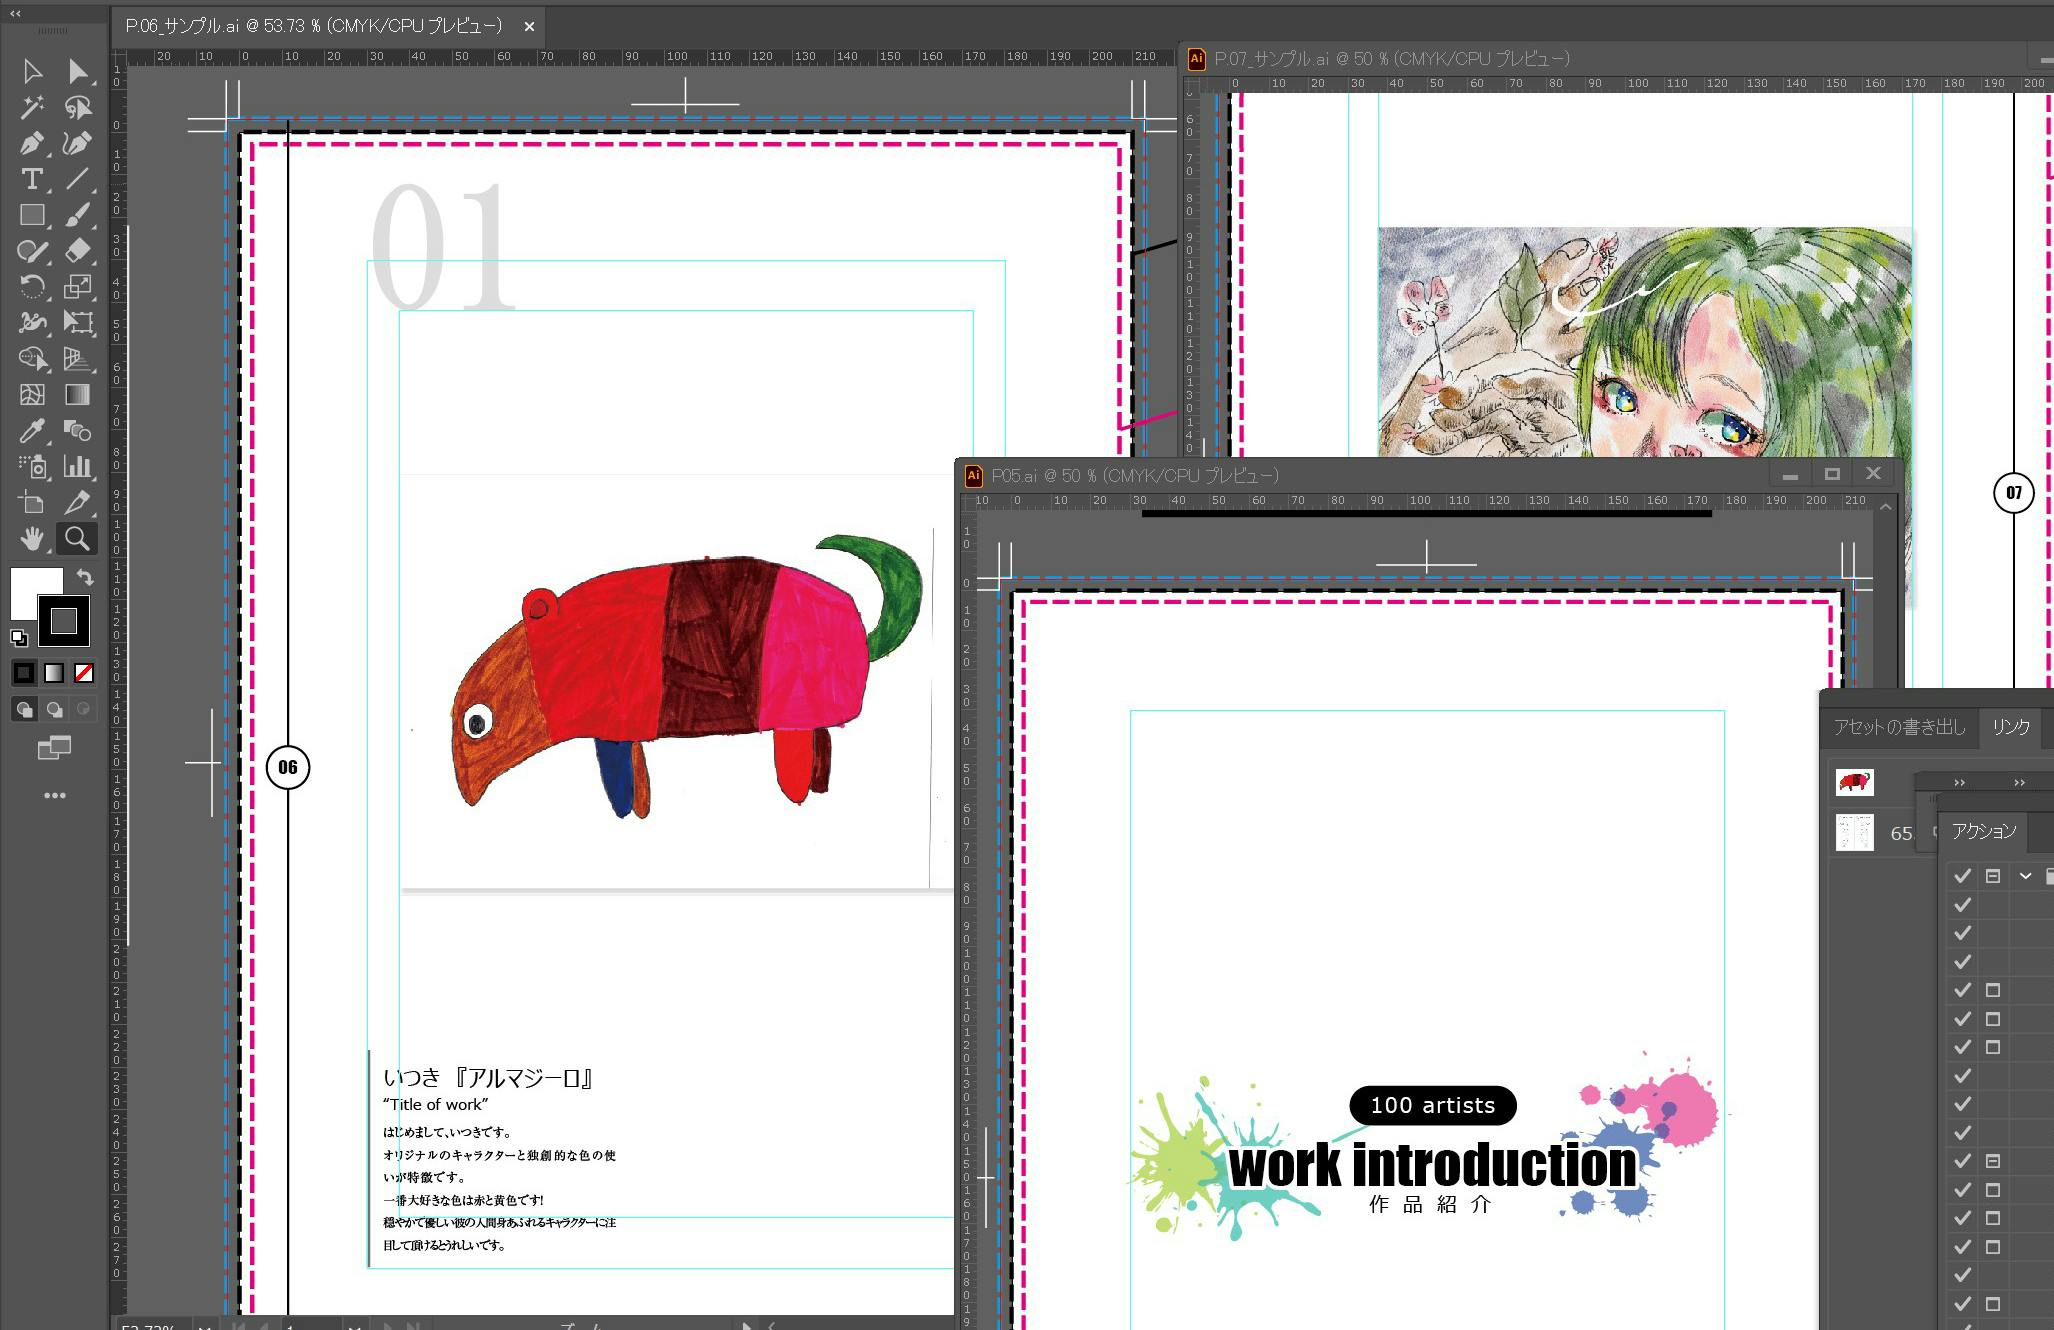Image resolution: width=2054 pixels, height=1330 pixels.
Task: Click the Swap Fill and Stroke arrow
Action: point(86,577)
